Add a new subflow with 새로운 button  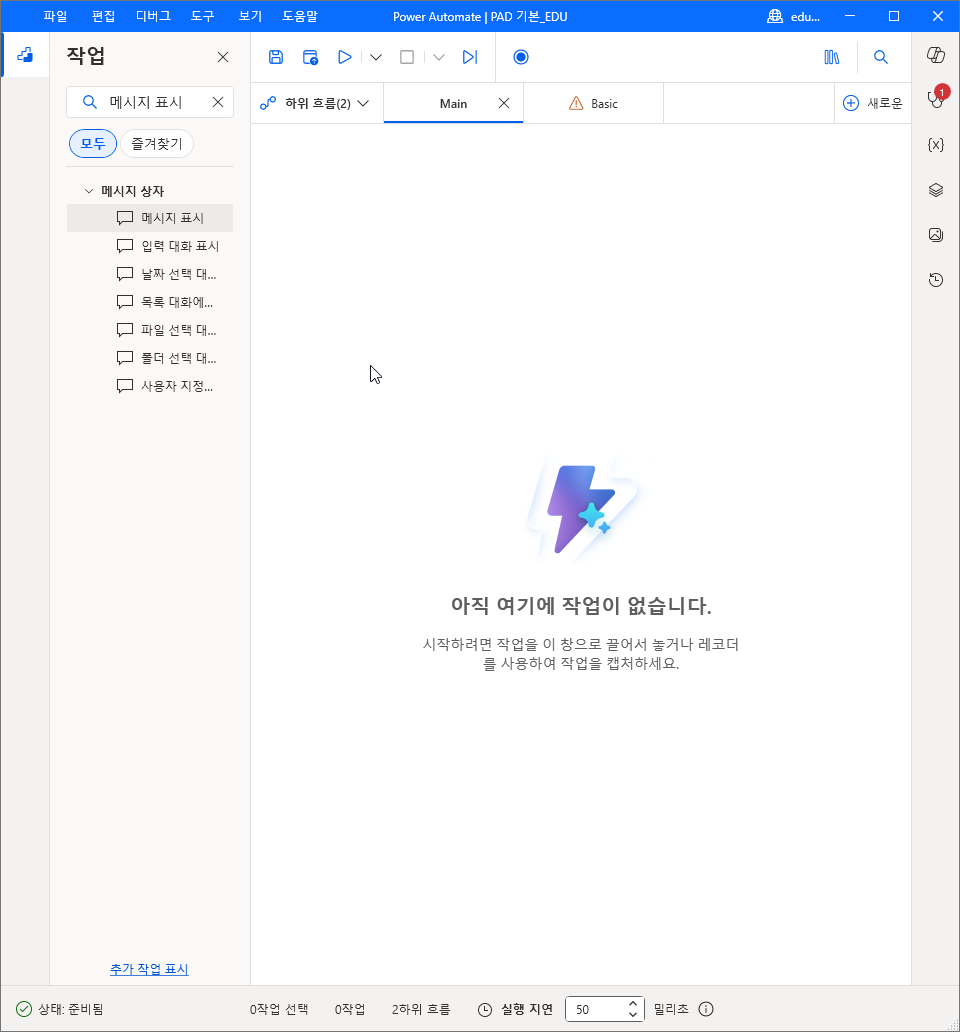point(873,103)
